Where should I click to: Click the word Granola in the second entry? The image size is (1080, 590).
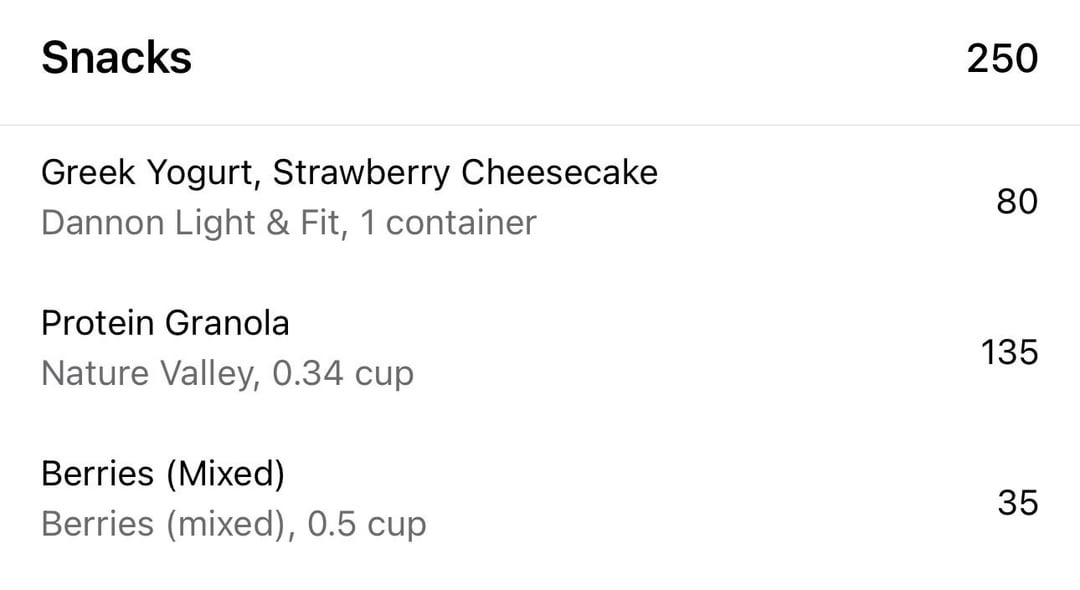click(227, 323)
